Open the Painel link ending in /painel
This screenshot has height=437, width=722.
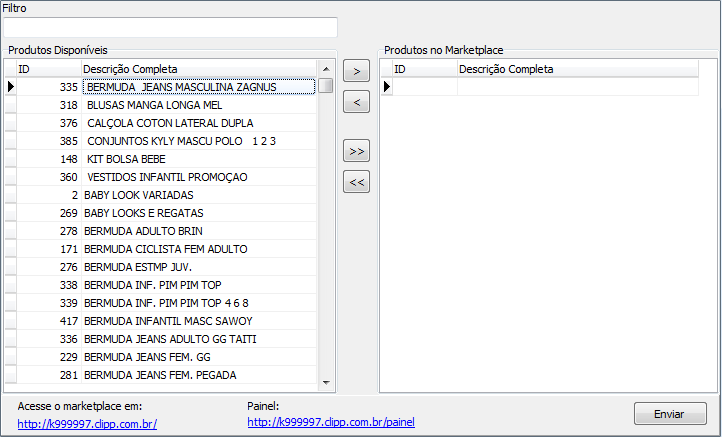point(330,423)
